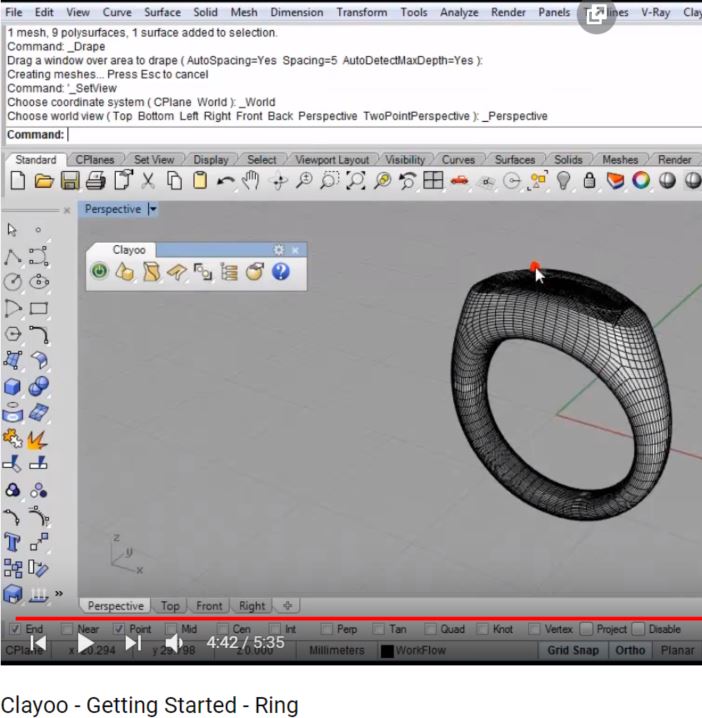Click into the Command input field
Viewport: 702px width, 718px height.
pyautogui.click(x=384, y=135)
